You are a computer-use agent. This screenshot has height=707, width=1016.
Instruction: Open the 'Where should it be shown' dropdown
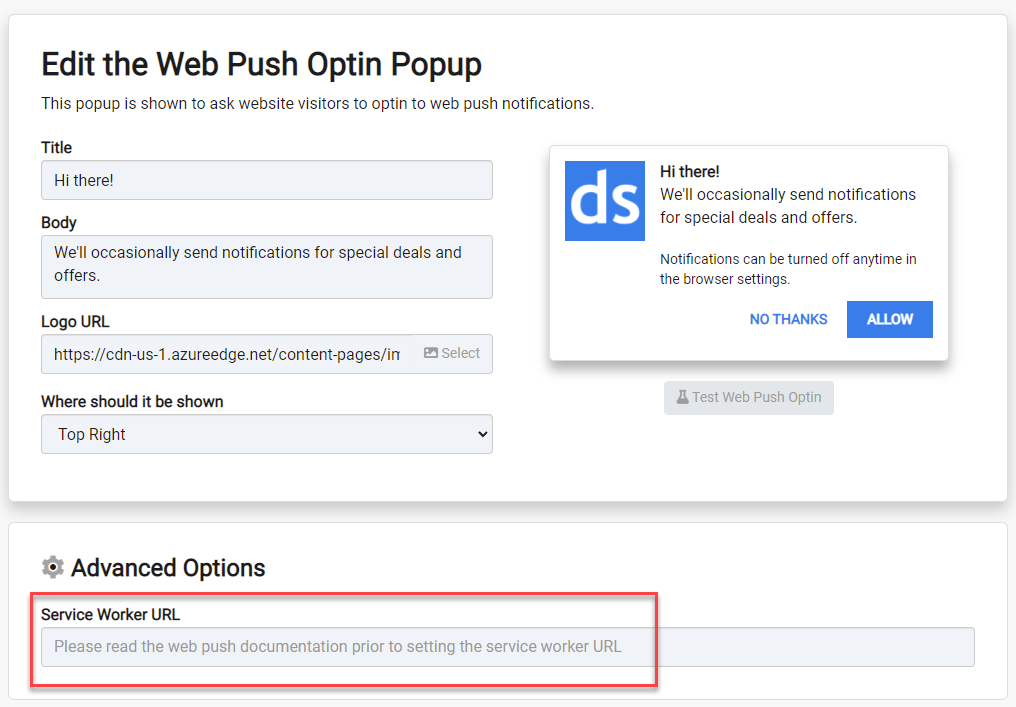click(267, 434)
